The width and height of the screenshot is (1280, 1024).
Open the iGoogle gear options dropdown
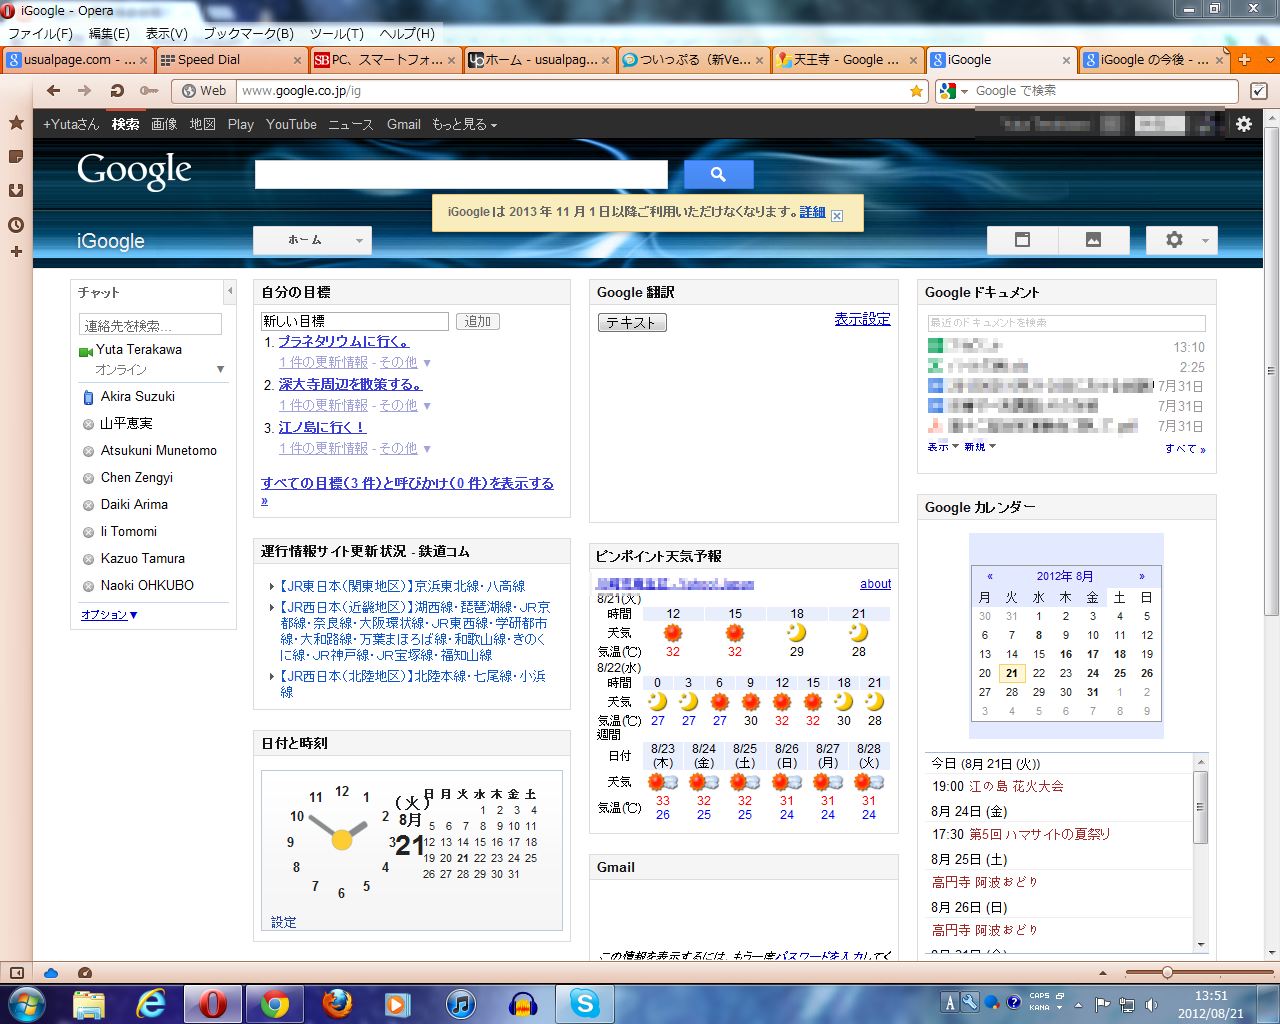click(1182, 240)
